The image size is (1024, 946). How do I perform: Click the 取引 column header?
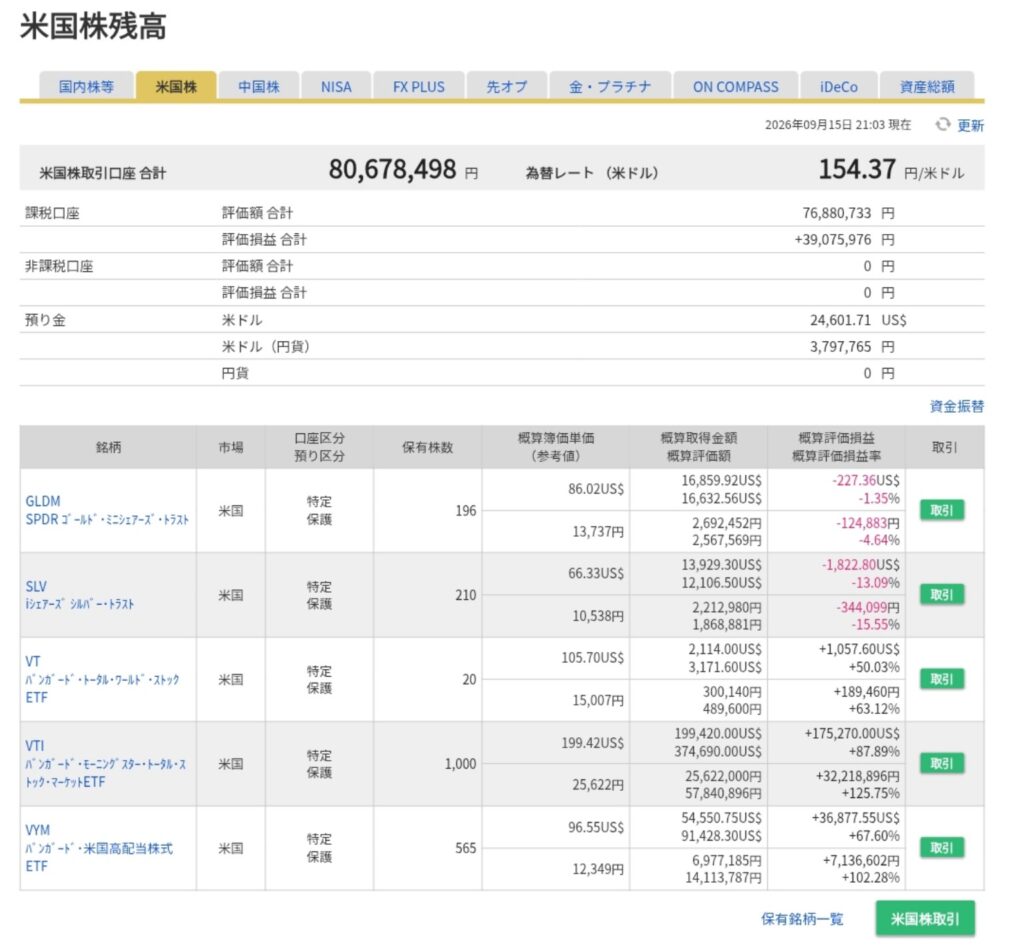[944, 447]
